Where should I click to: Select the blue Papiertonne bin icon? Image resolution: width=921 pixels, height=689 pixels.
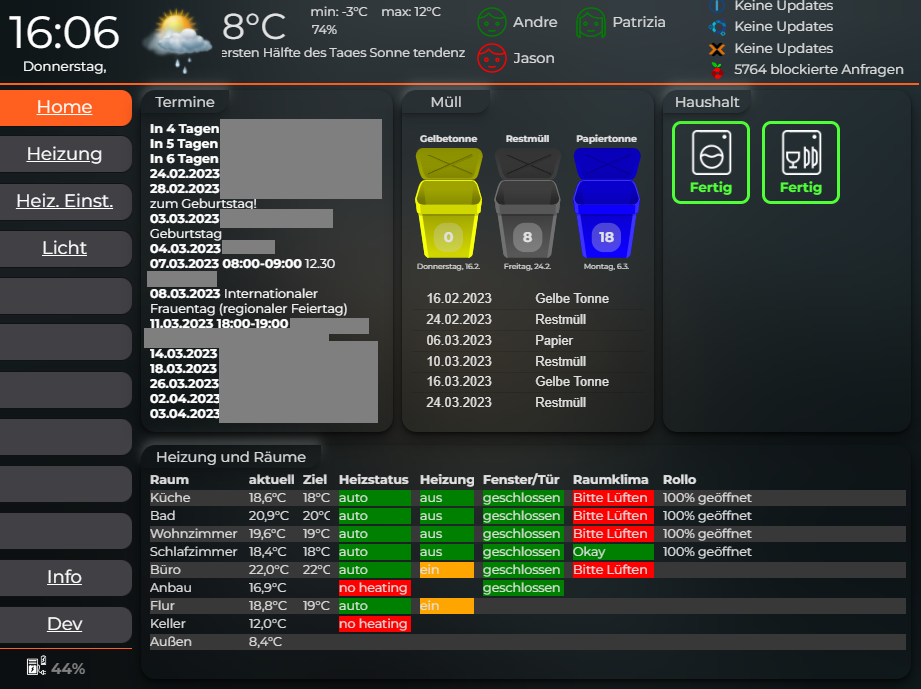coord(606,203)
